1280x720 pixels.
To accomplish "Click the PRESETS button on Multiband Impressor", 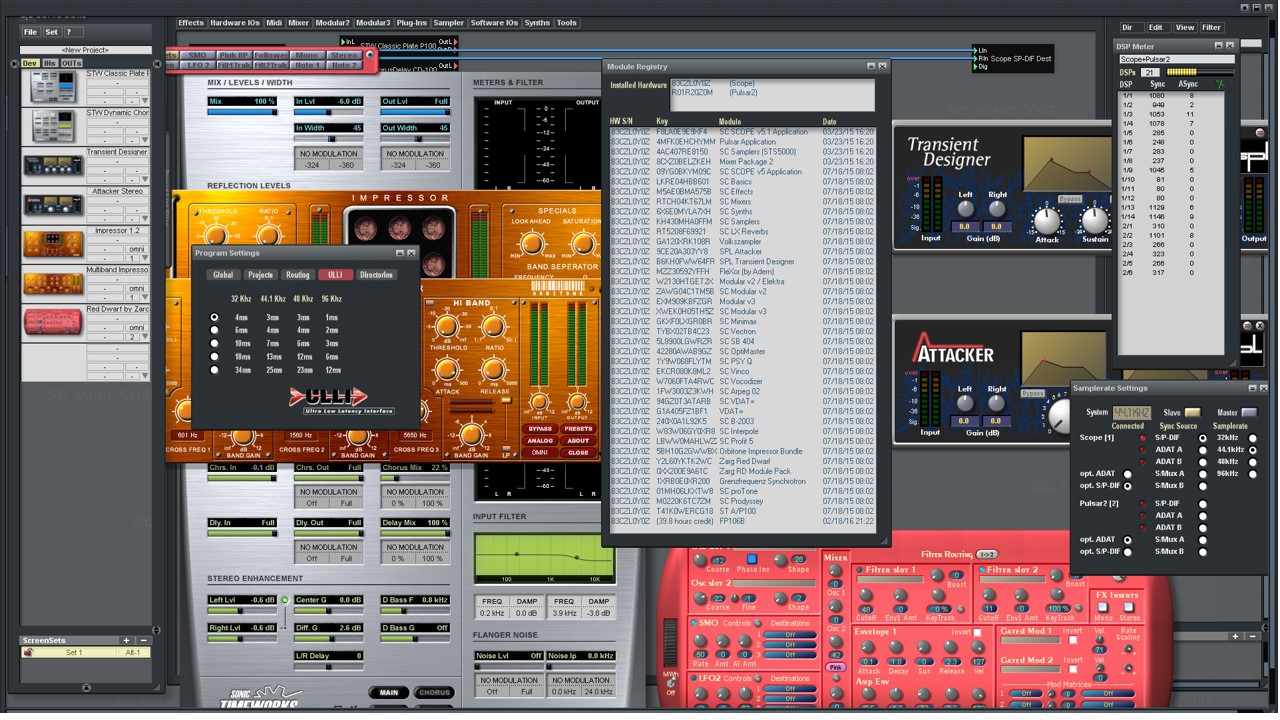I will click(x=578, y=429).
